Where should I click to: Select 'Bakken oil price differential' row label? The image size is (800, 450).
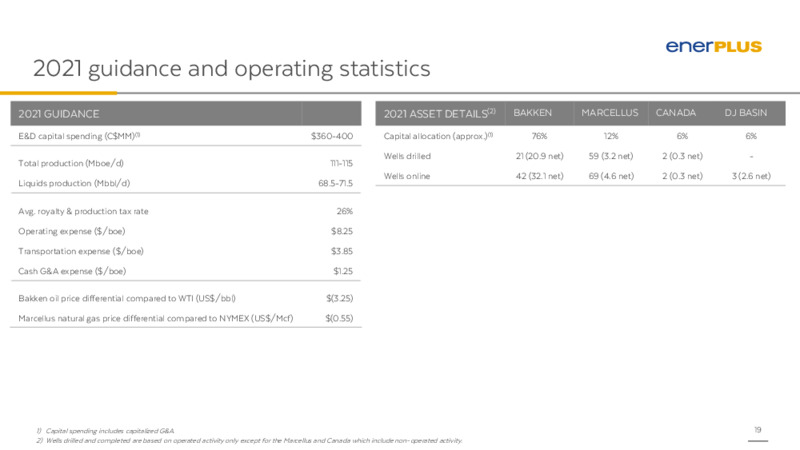pyautogui.click(x=127, y=298)
